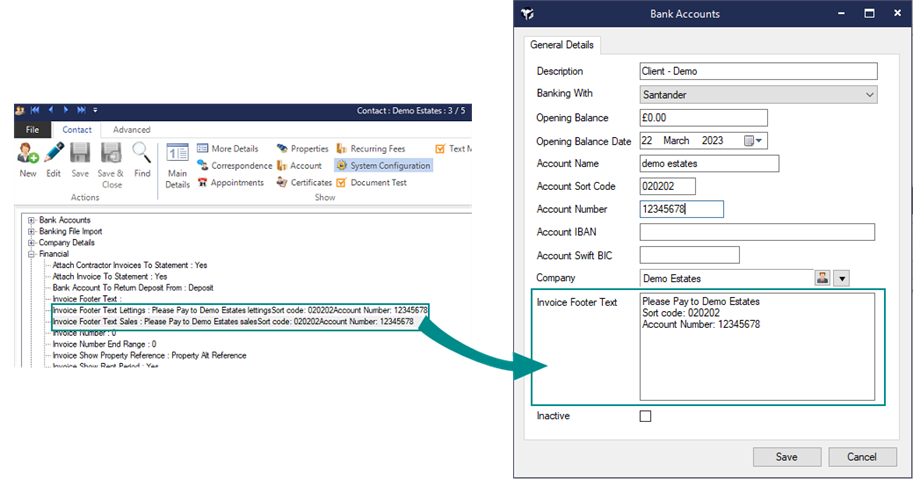Screen dimensions: 913x479
Task: Collapse the Financial tree node
Action: [32, 254]
